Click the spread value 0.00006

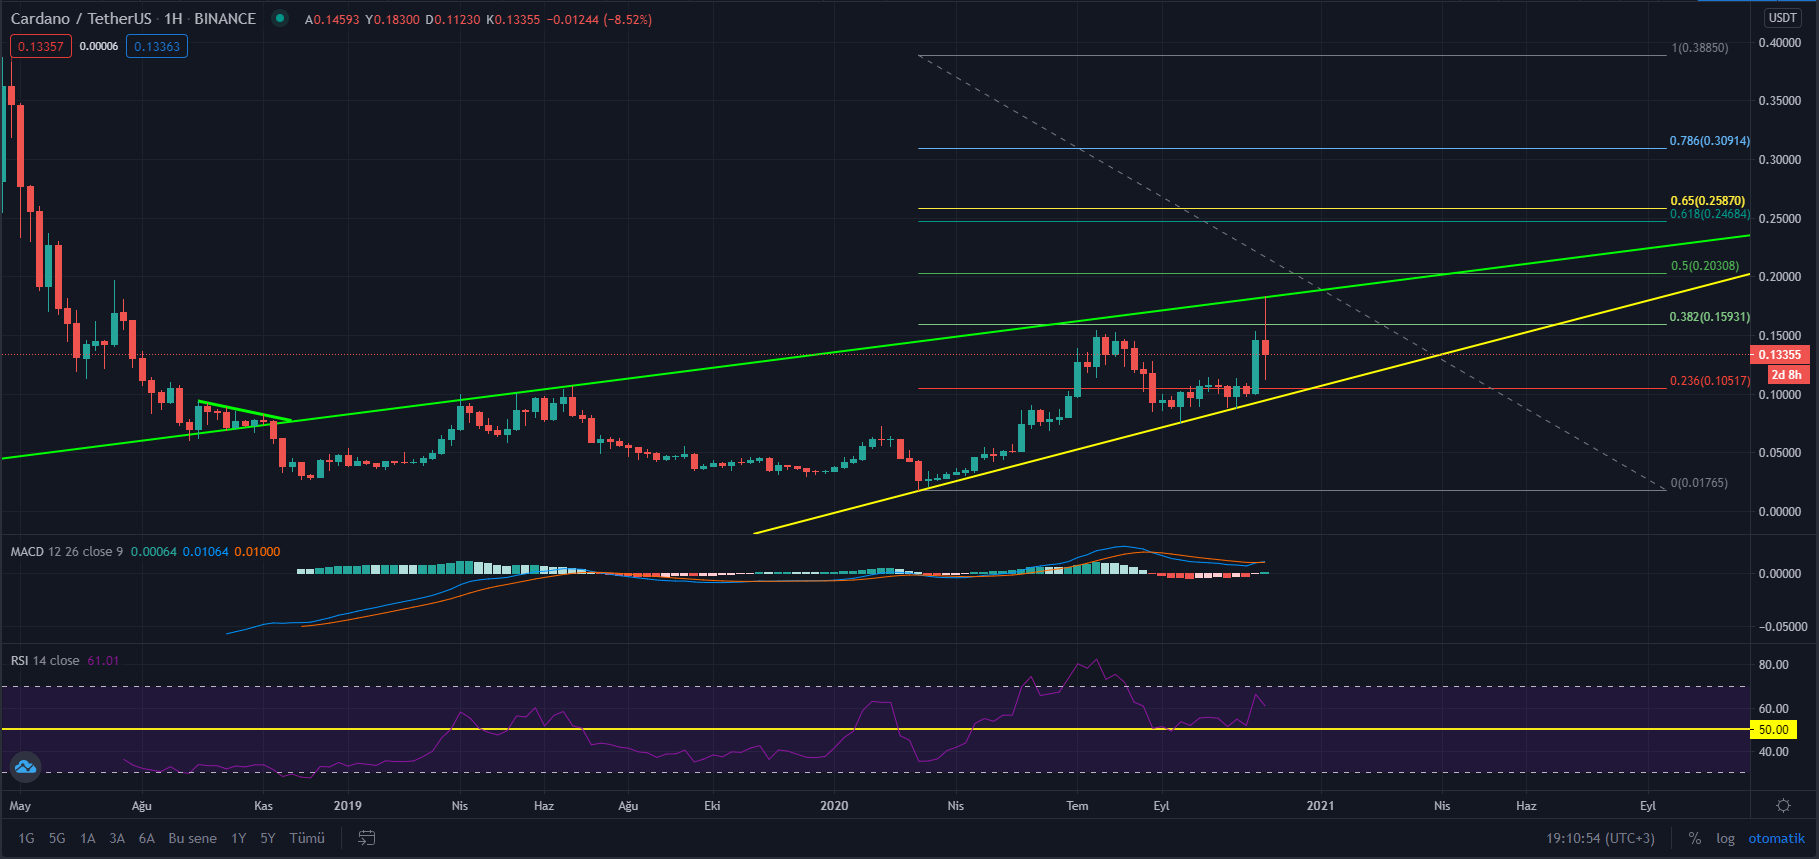pyautogui.click(x=99, y=47)
